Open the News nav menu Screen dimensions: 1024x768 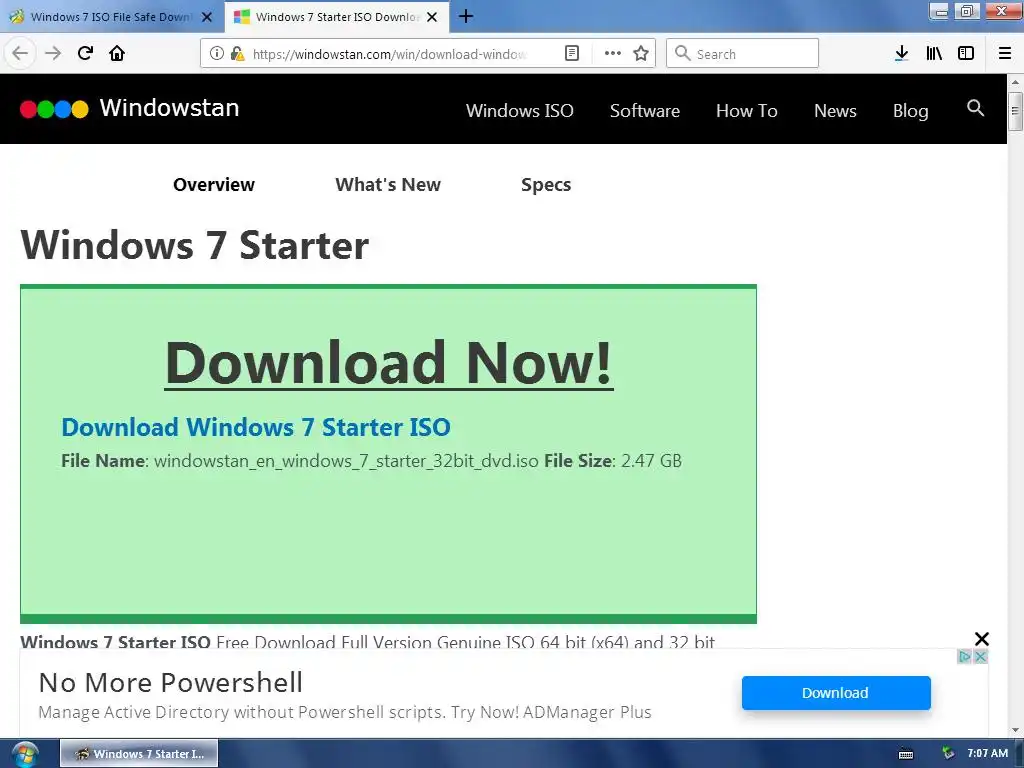click(x=835, y=111)
